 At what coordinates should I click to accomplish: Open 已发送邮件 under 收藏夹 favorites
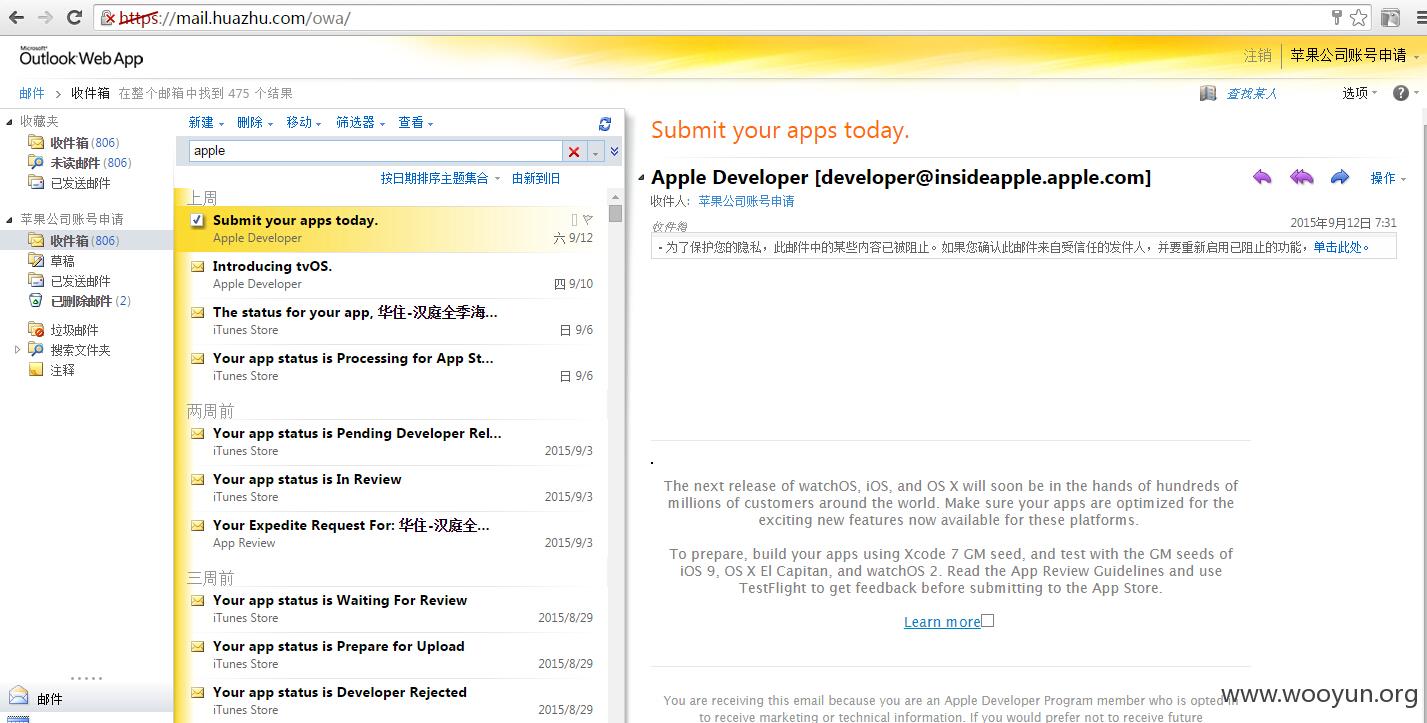[80, 183]
